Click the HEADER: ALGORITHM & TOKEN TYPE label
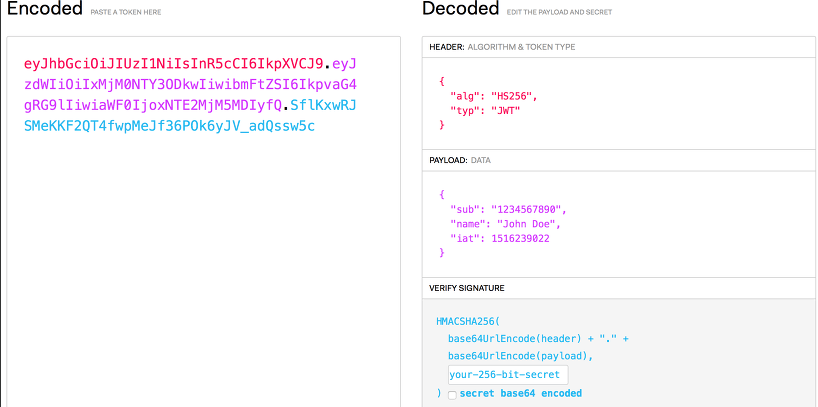This screenshot has height=407, width=818. [x=502, y=47]
